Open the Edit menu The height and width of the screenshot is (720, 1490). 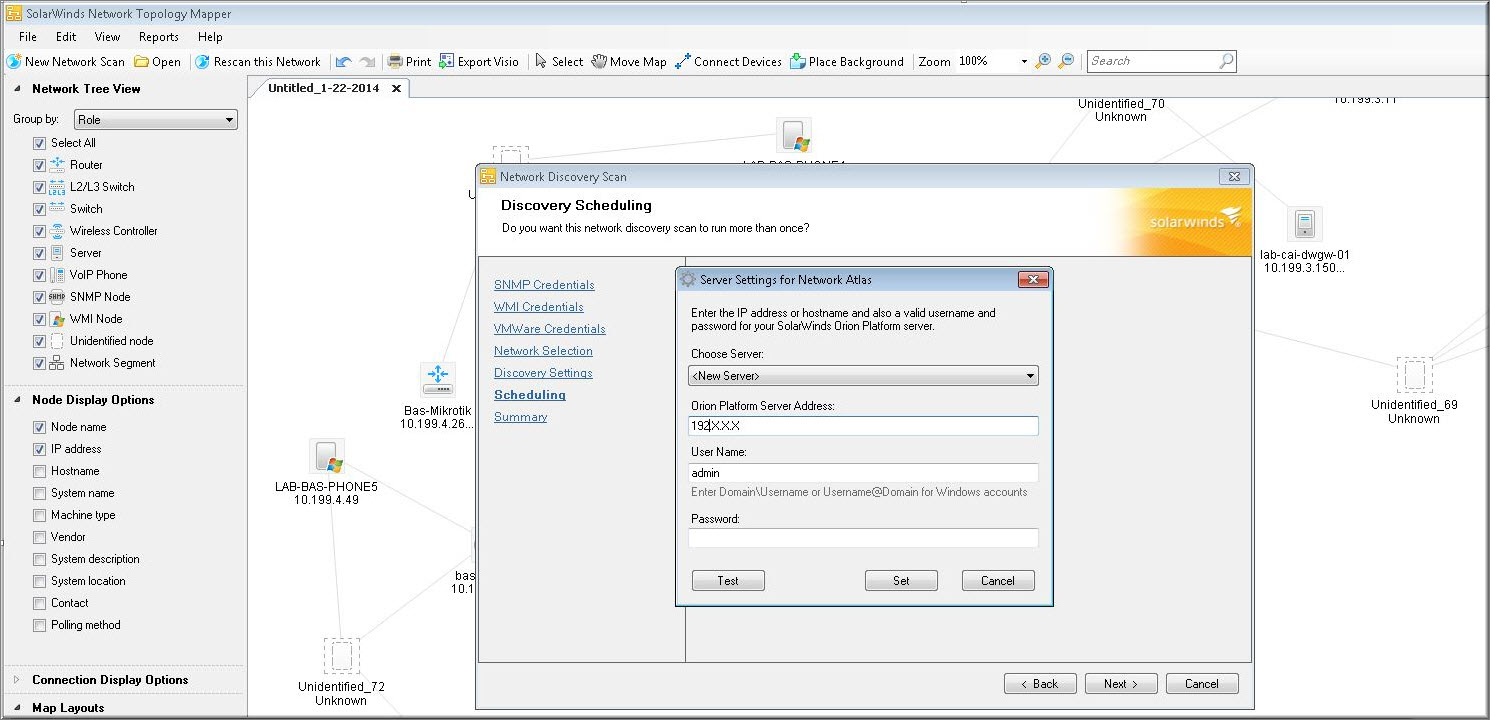[x=66, y=36]
